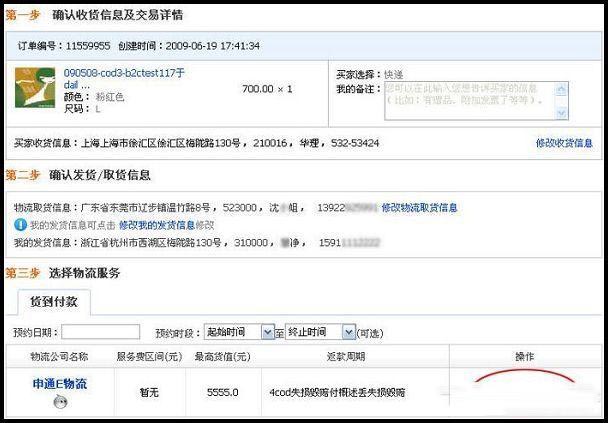Click 买家选择 快递 text
This screenshot has width=608, height=423.
tap(370, 75)
